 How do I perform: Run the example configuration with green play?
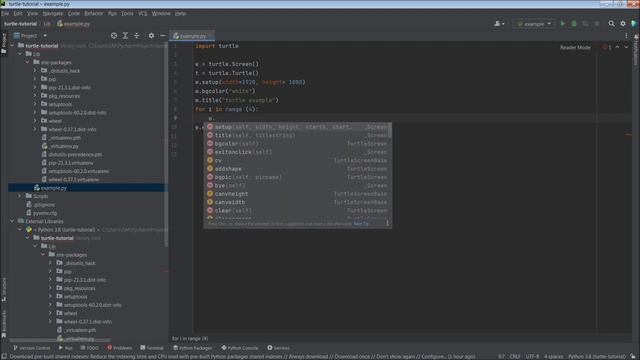tap(562, 24)
